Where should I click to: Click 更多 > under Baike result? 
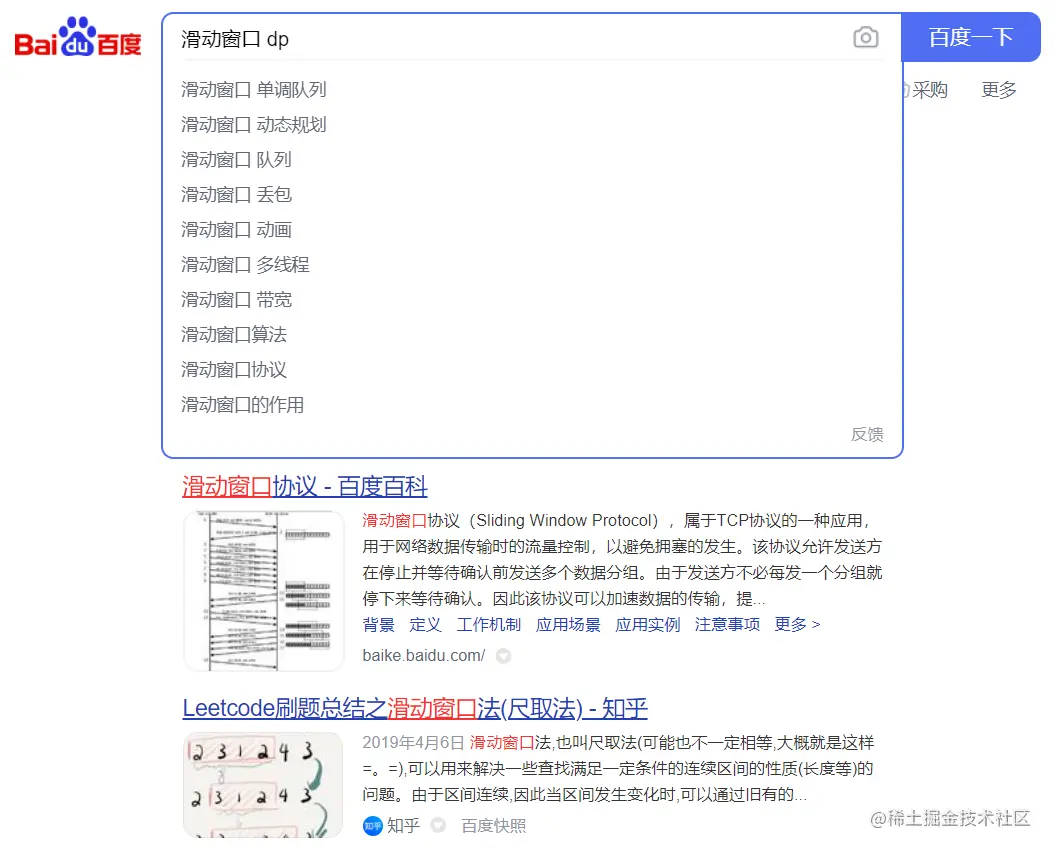click(797, 625)
